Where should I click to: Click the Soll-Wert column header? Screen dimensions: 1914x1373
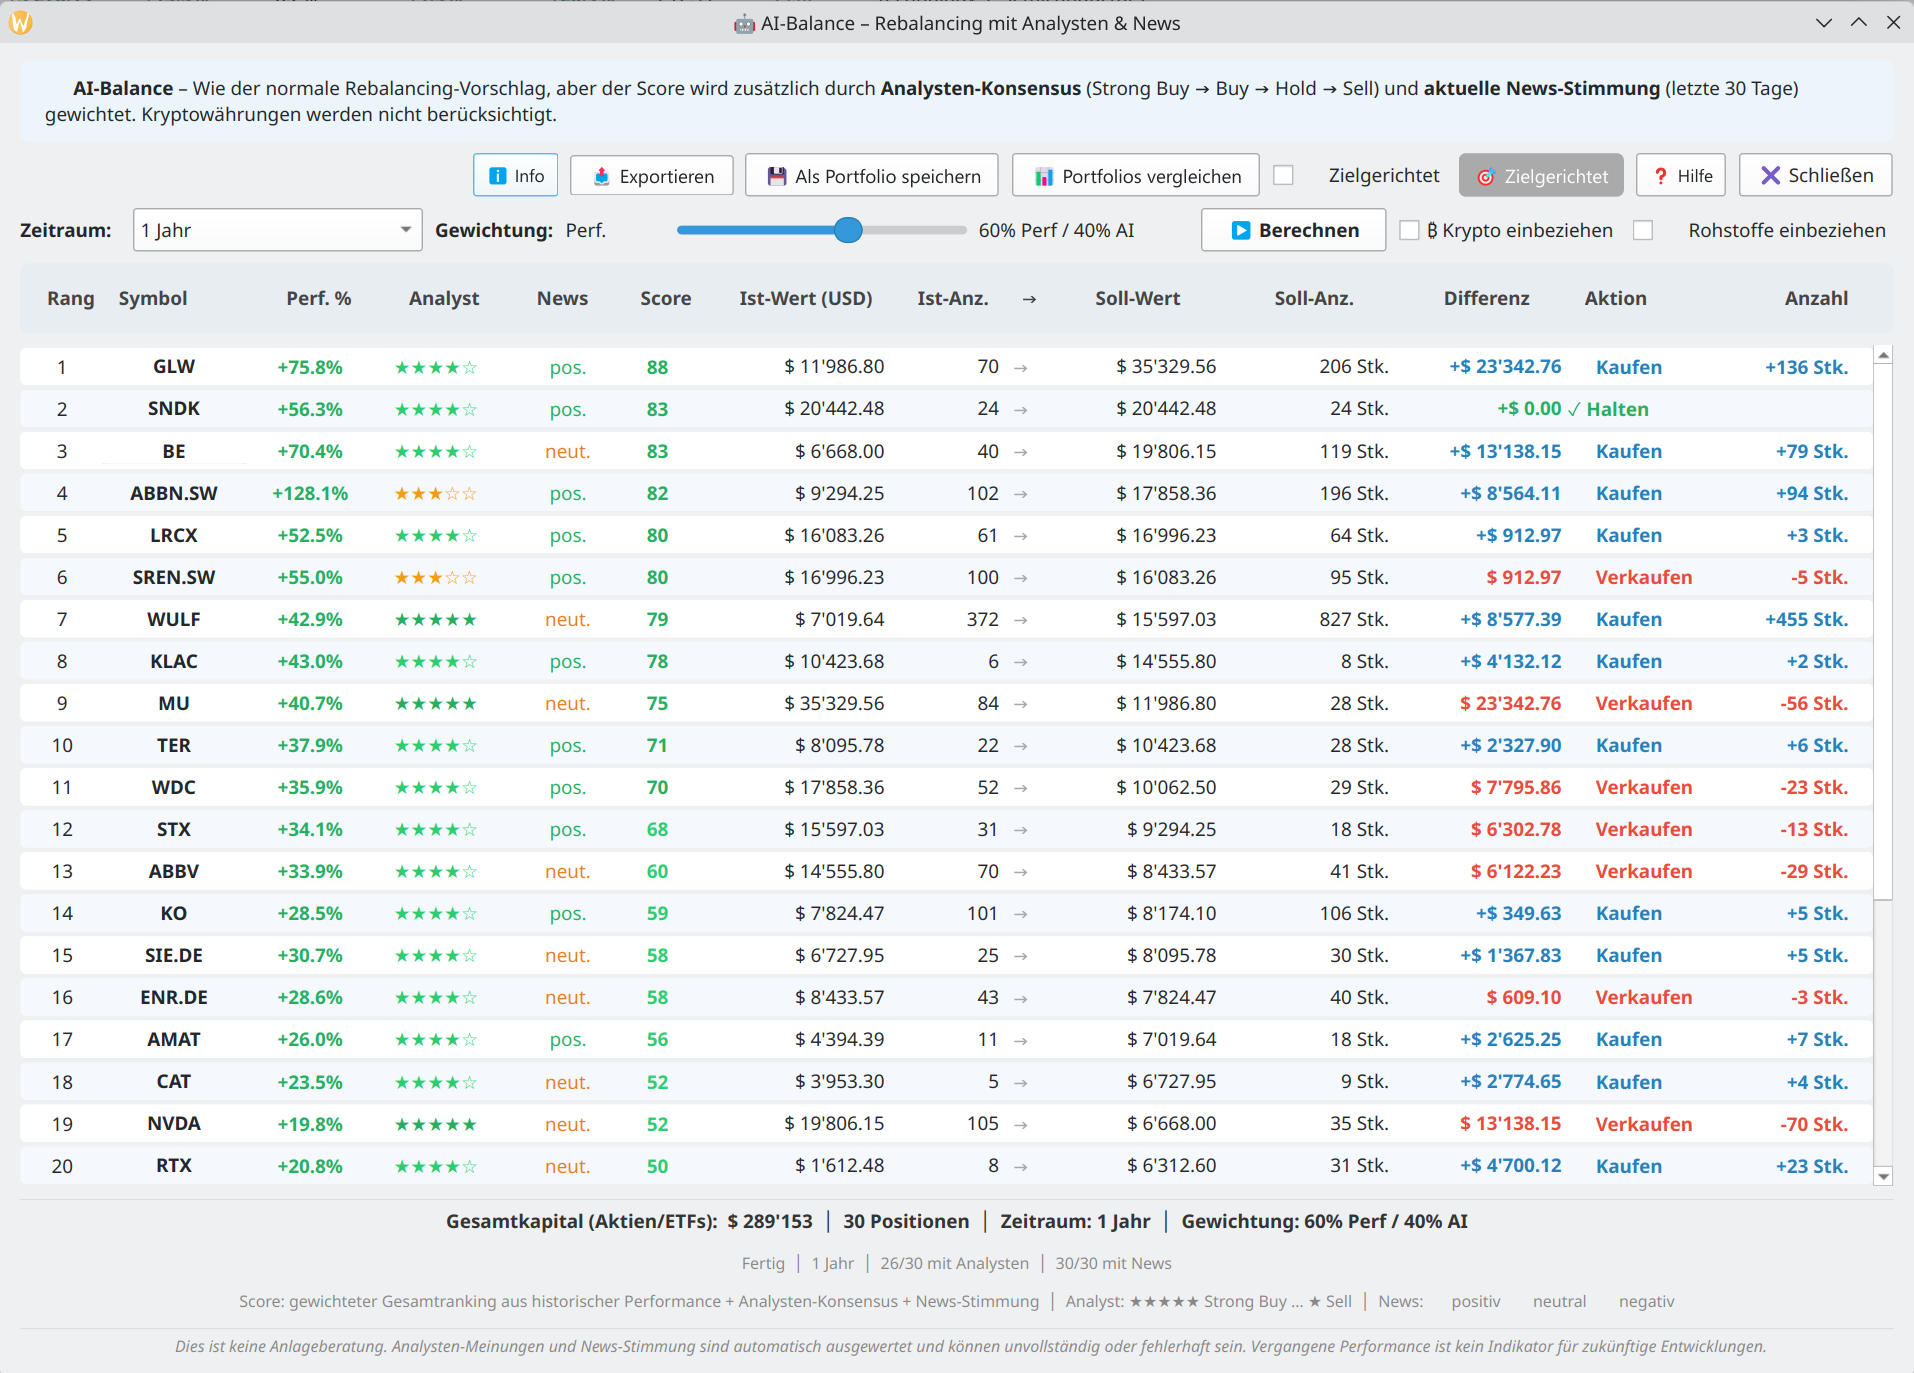tap(1138, 298)
